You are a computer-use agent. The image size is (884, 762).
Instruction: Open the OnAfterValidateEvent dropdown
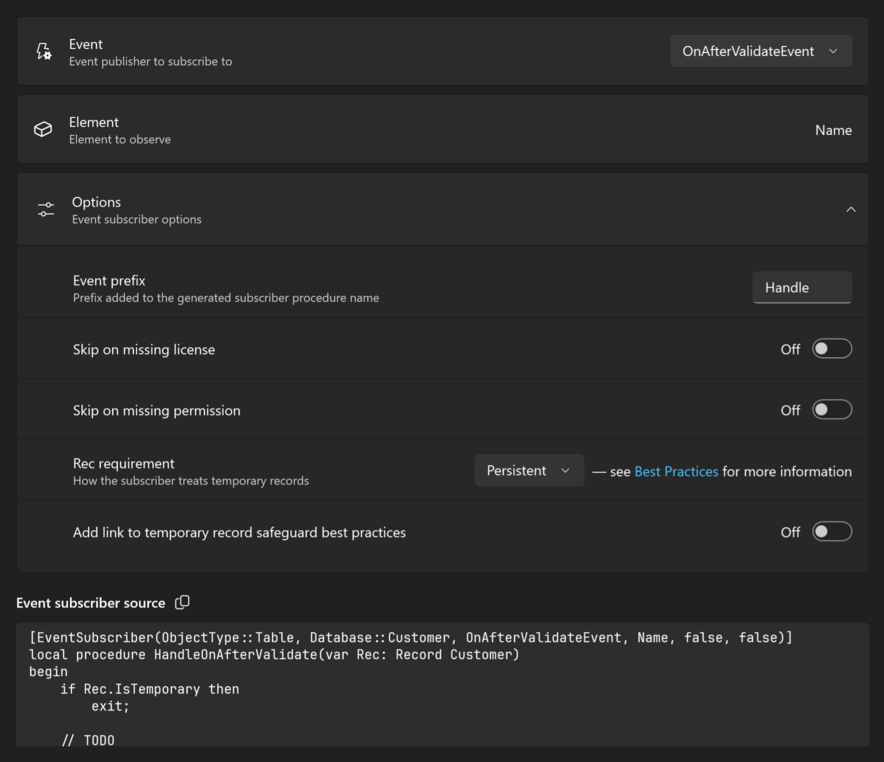pyautogui.click(x=761, y=51)
